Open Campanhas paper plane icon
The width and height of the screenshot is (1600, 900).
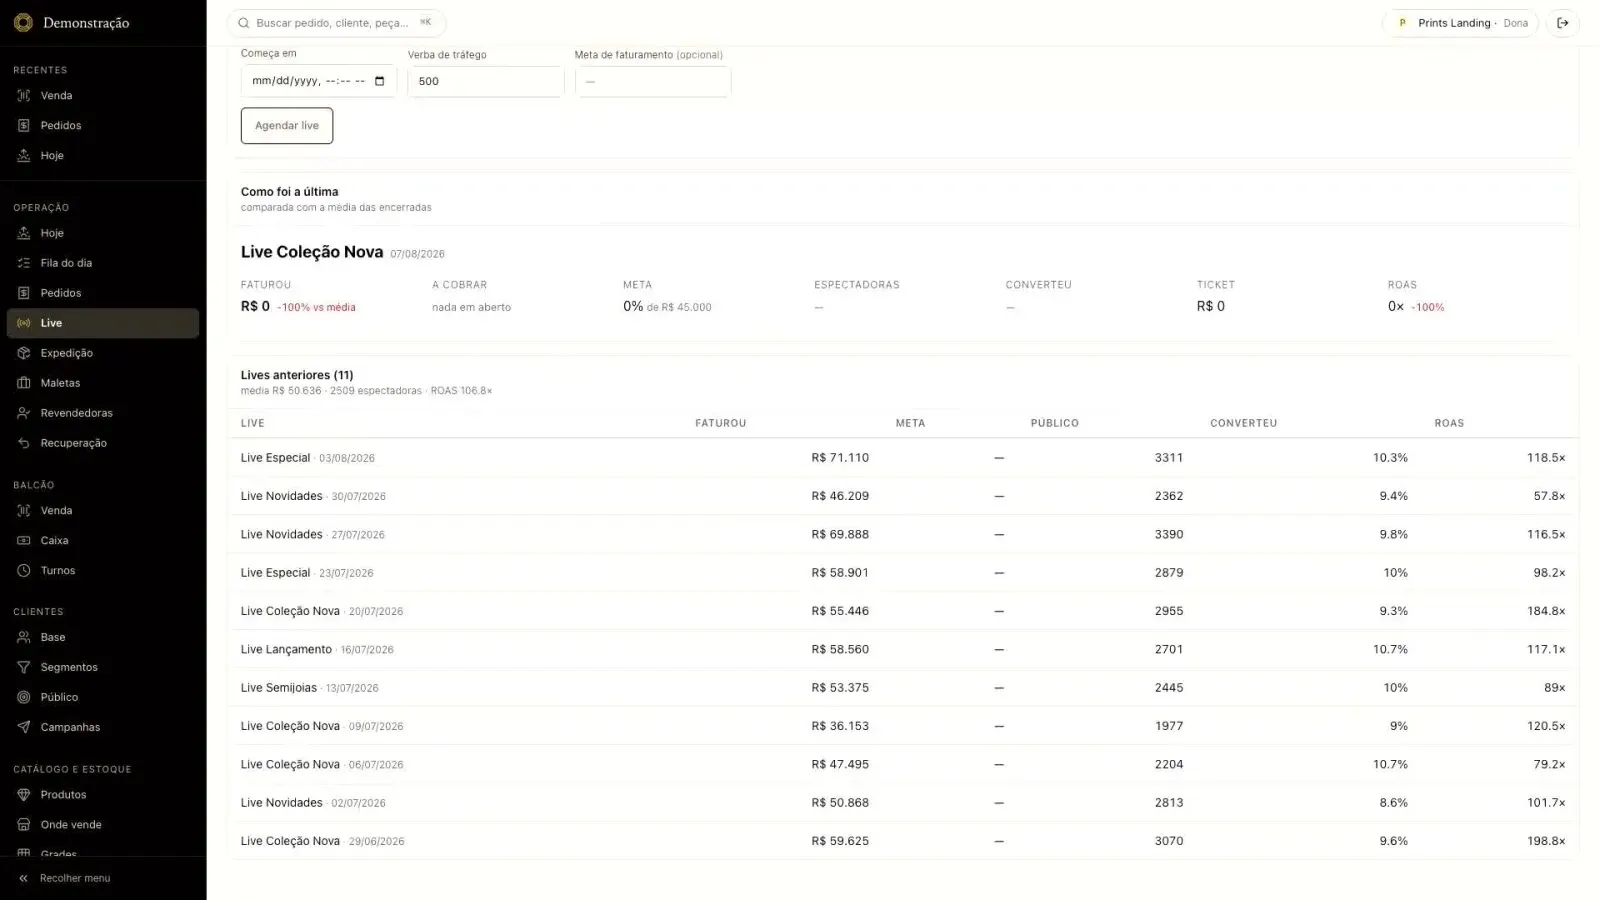24,727
